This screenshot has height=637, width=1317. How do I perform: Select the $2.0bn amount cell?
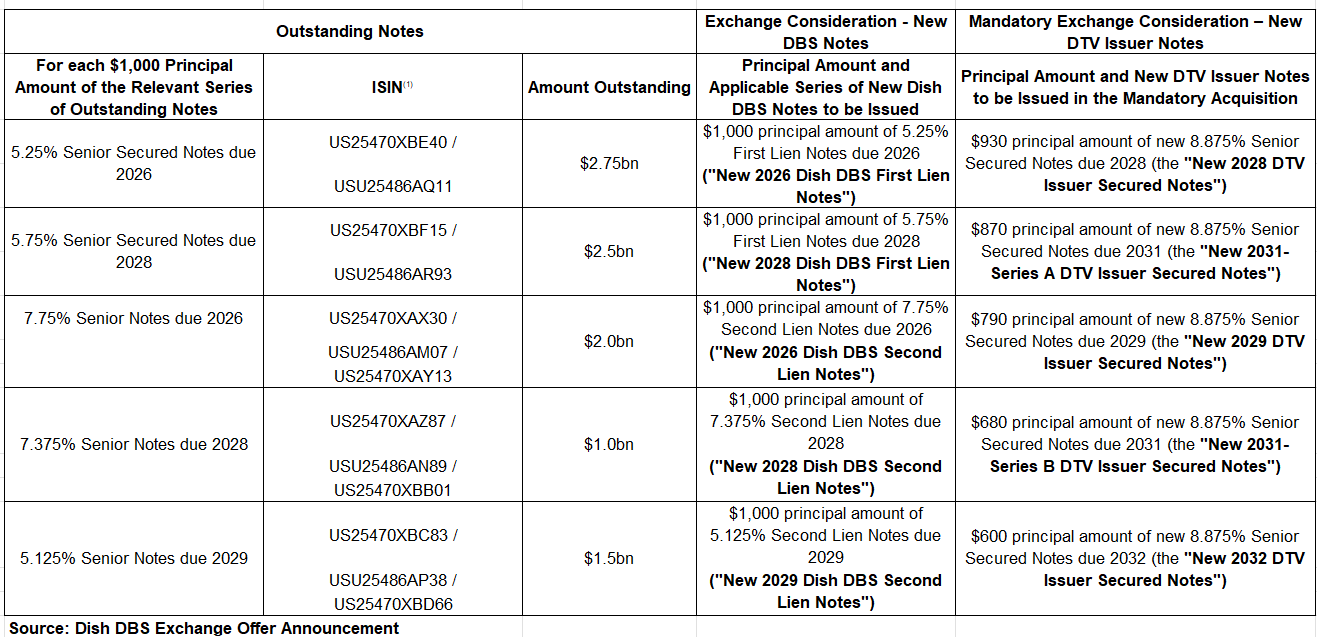tap(609, 341)
